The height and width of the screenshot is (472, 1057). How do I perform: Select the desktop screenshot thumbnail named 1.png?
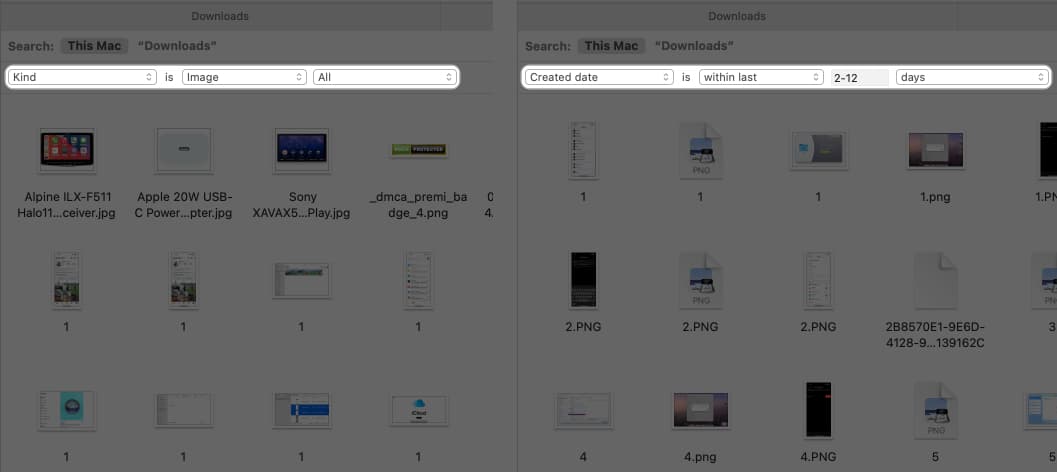tap(935, 150)
